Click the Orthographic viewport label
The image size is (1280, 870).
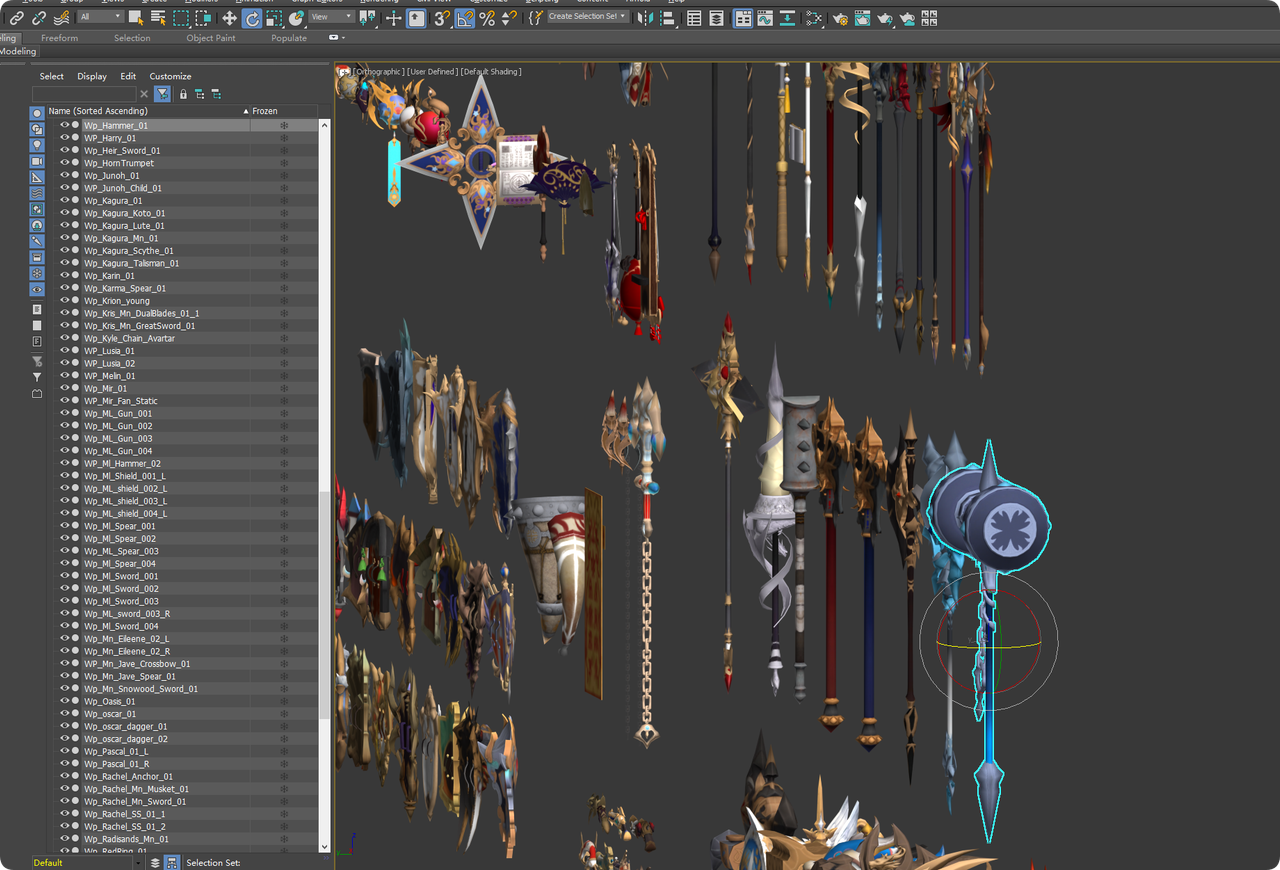(x=379, y=72)
